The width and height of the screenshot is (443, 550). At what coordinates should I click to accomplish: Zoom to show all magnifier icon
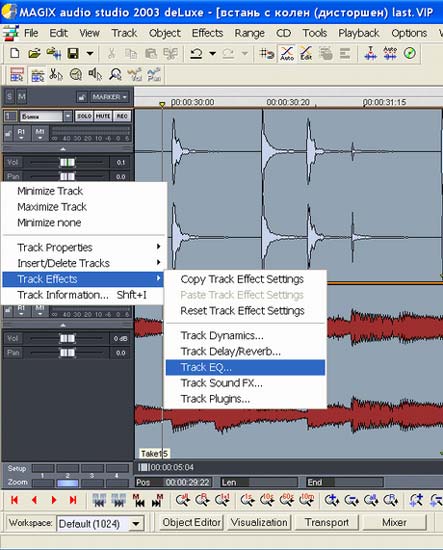183,500
